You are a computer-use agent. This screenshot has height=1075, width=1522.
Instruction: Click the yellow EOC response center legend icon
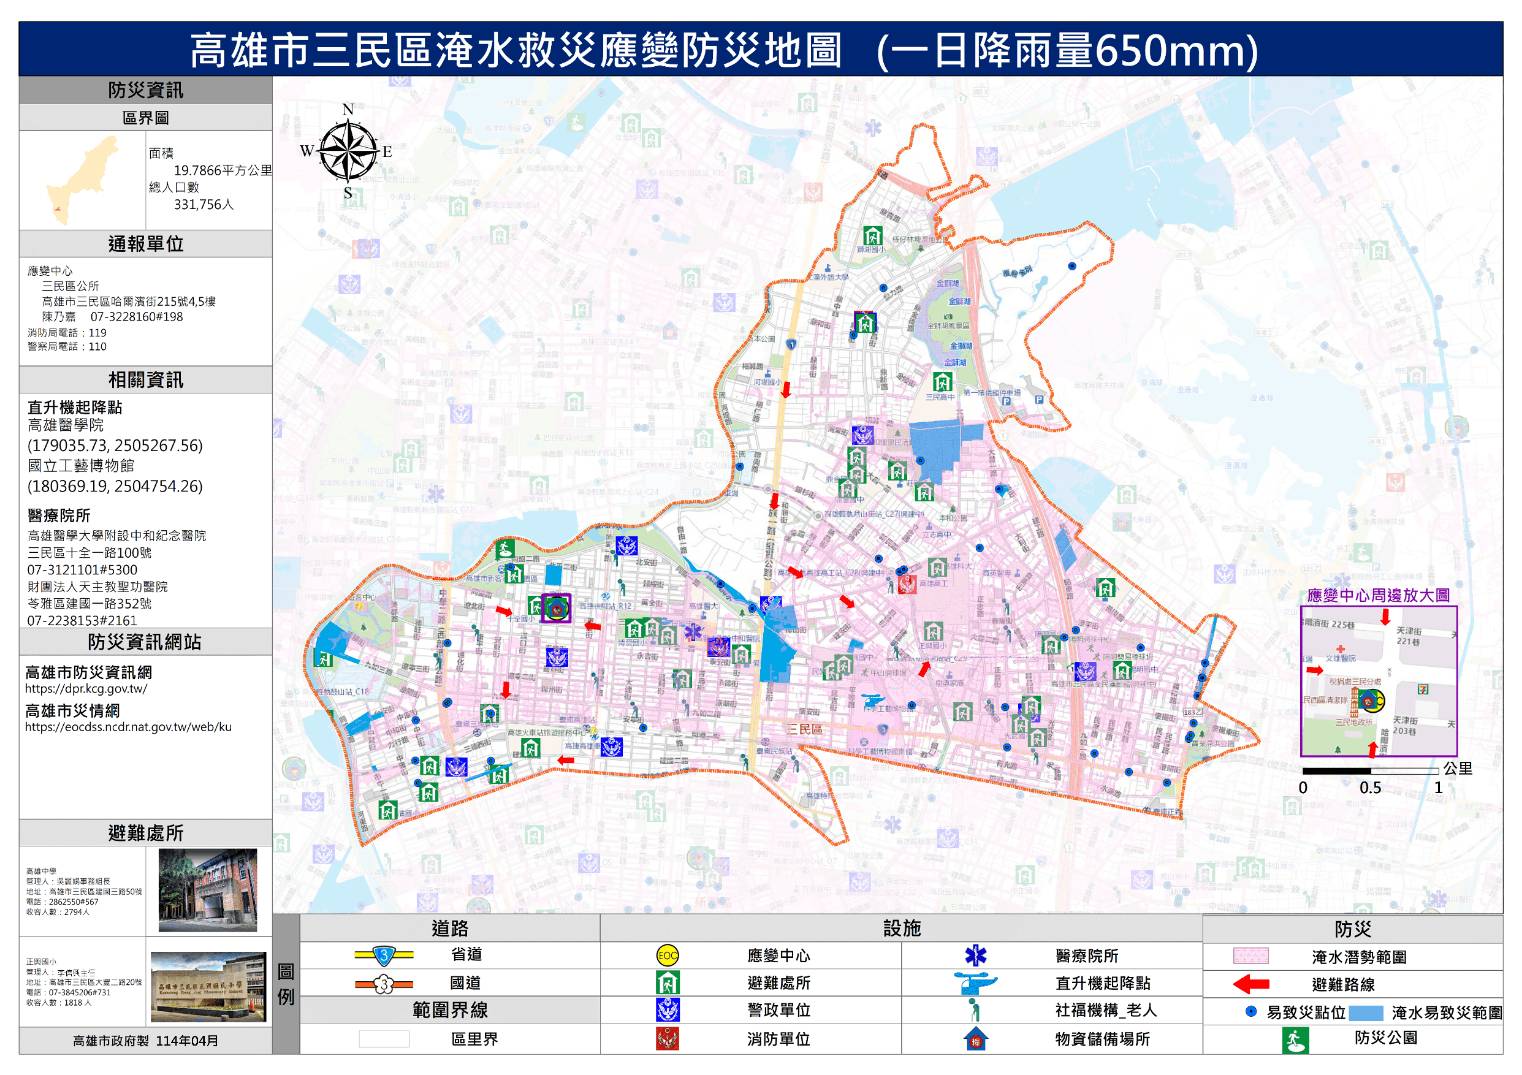point(667,956)
